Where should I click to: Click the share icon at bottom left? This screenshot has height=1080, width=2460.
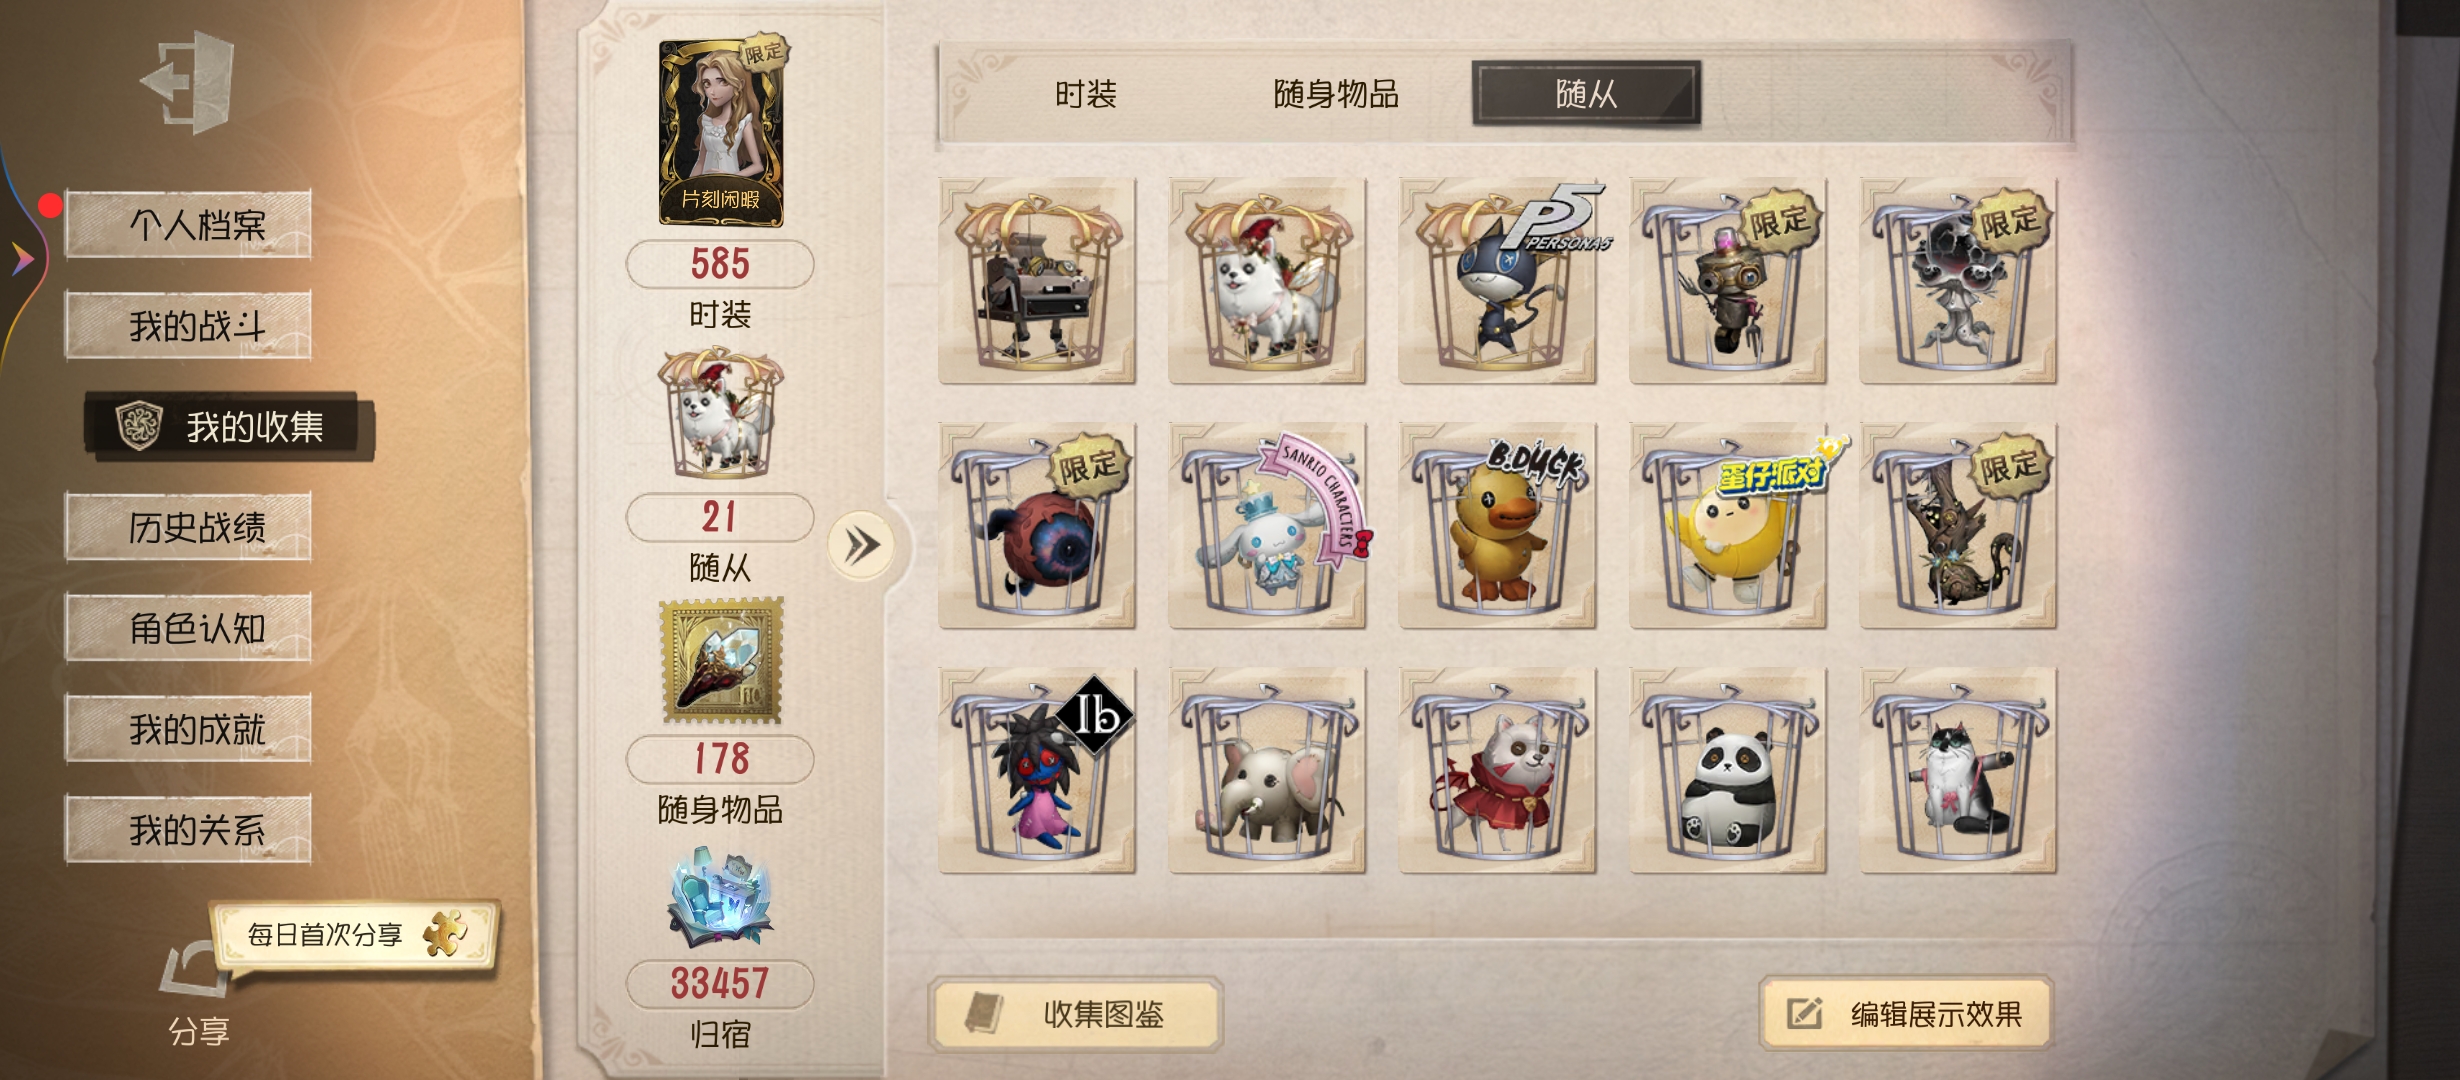coord(197,970)
